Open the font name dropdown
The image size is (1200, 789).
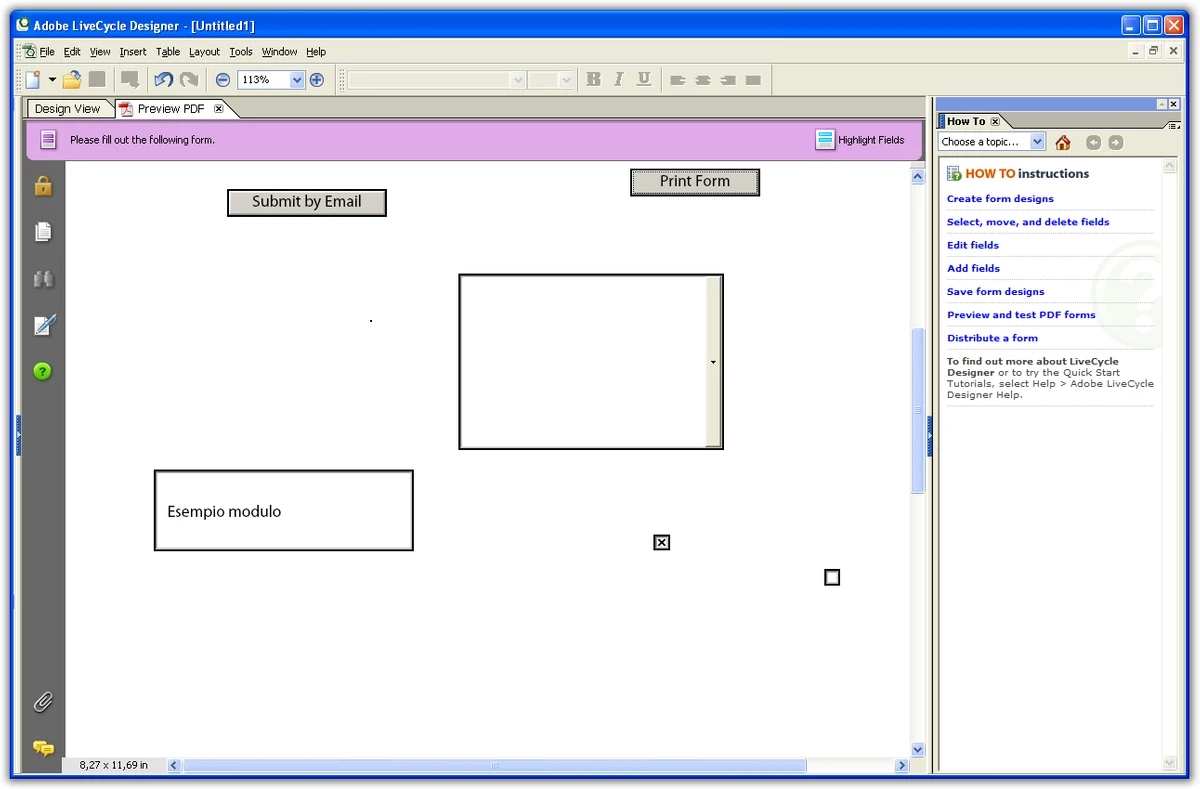tap(517, 80)
